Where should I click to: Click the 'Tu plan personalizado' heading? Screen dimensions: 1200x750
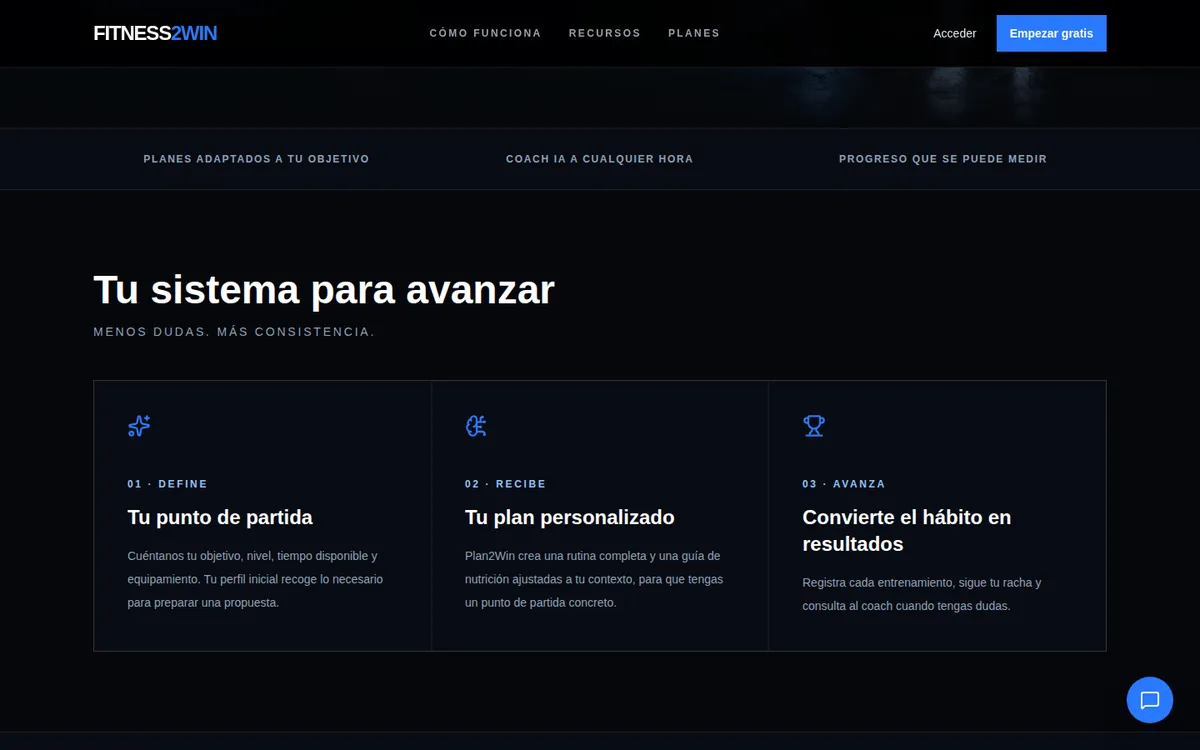click(x=570, y=517)
